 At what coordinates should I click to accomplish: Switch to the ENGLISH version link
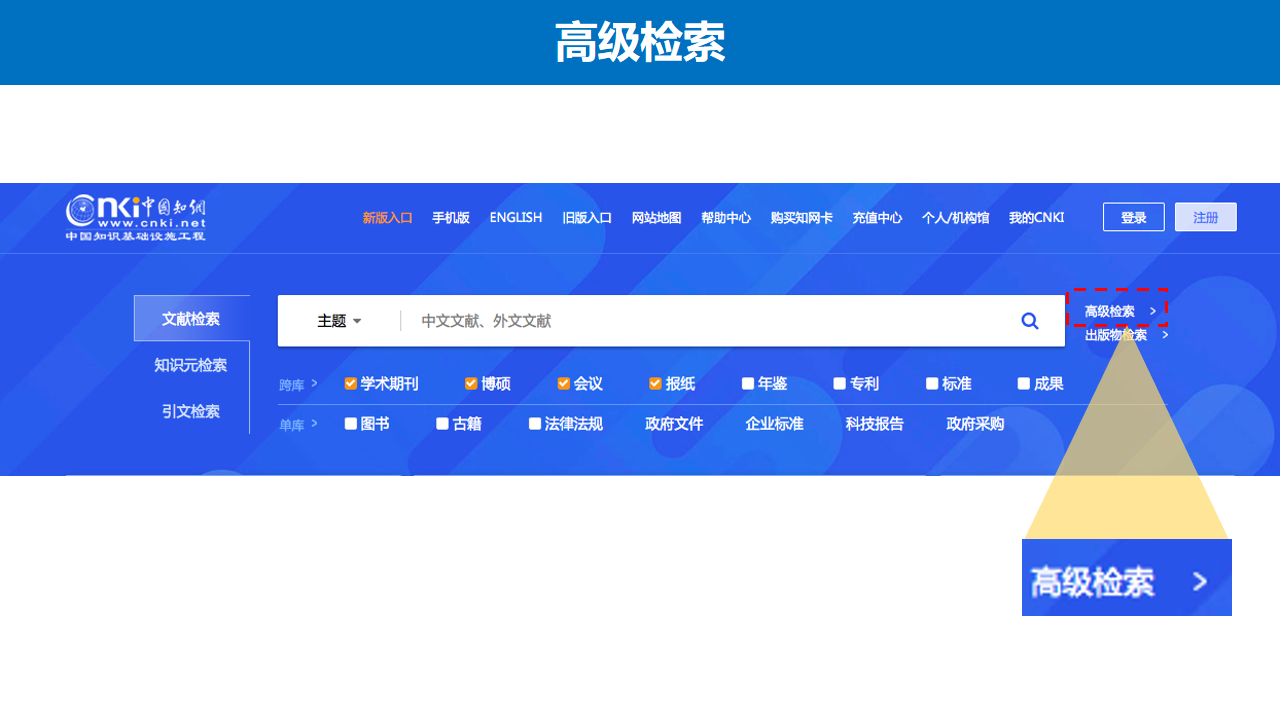pyautogui.click(x=516, y=217)
